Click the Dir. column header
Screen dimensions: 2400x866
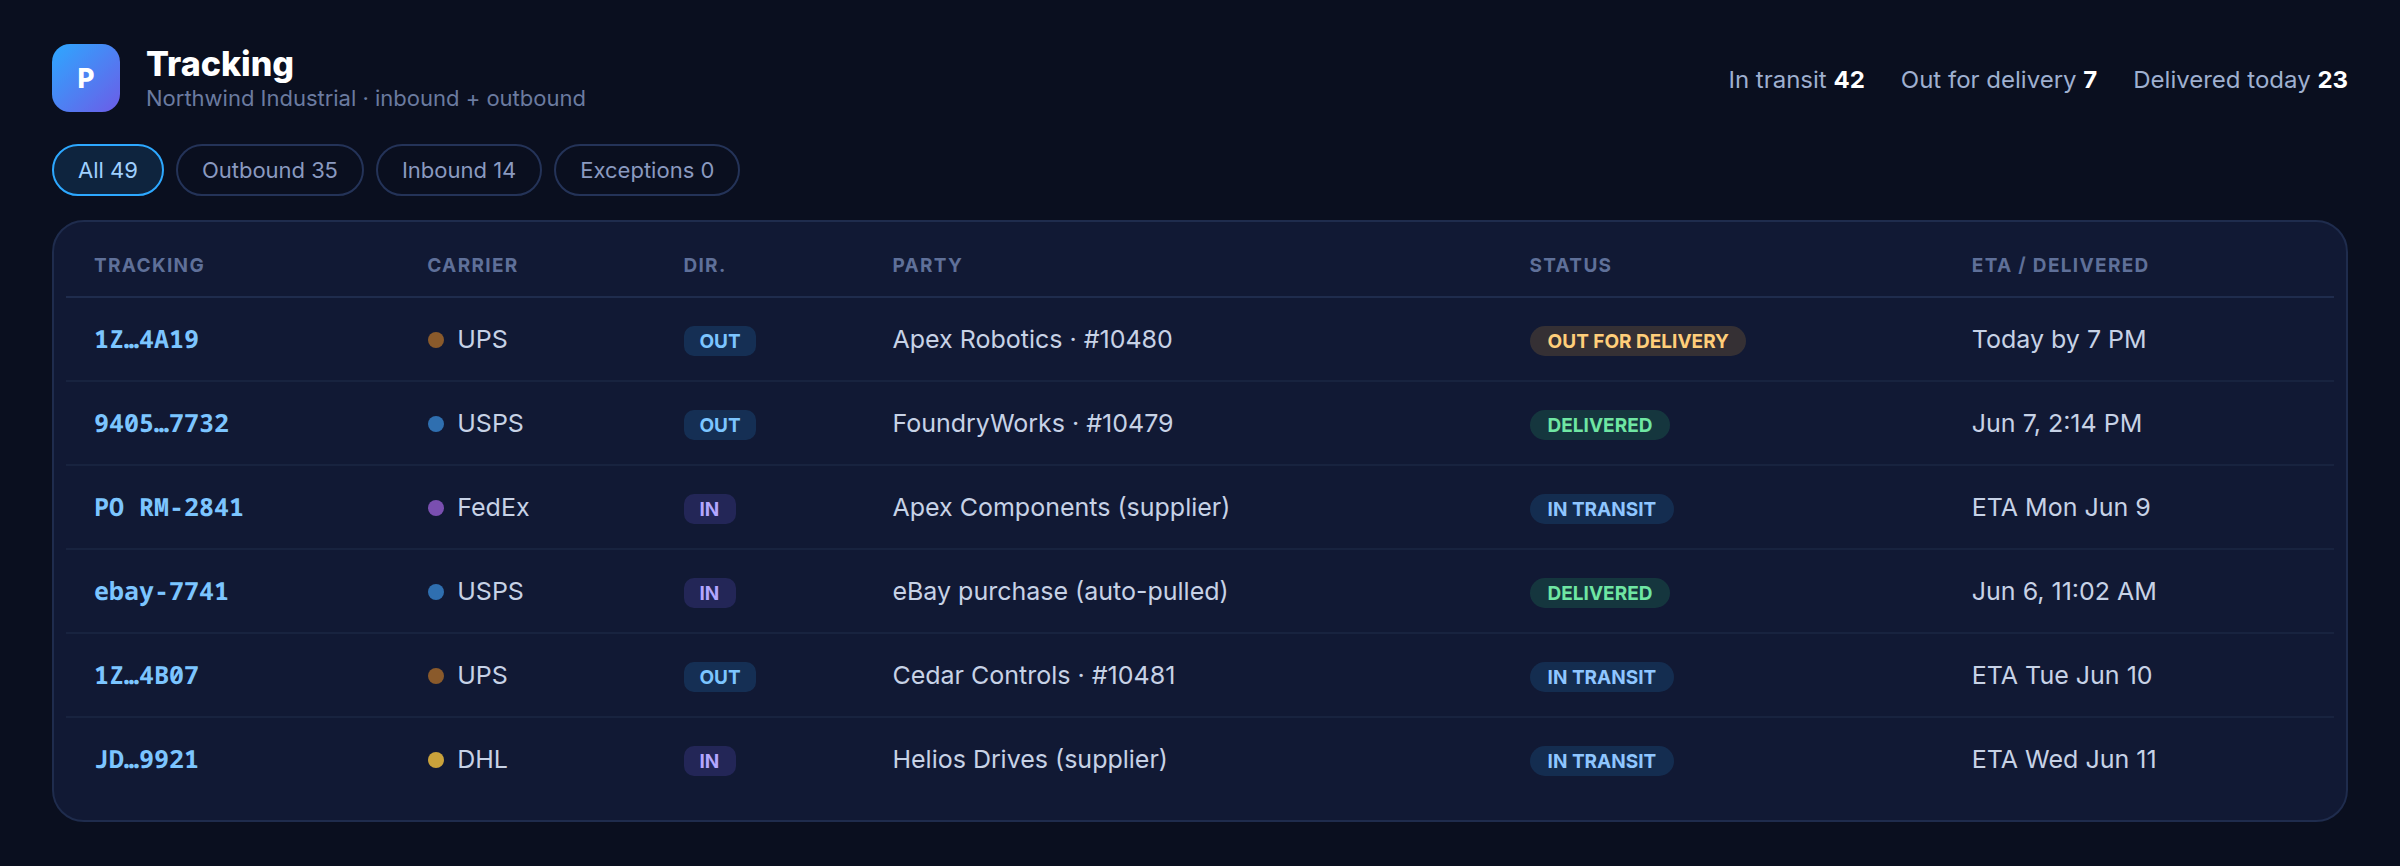point(704,265)
